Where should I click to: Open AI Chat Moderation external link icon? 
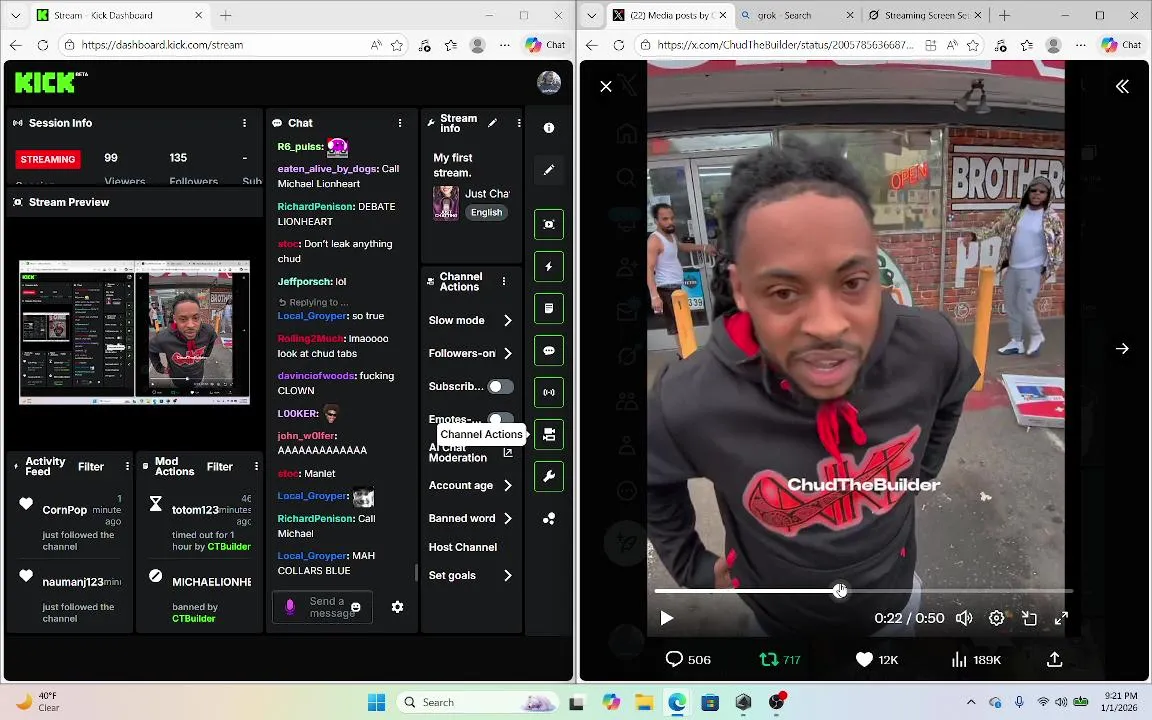(x=508, y=453)
